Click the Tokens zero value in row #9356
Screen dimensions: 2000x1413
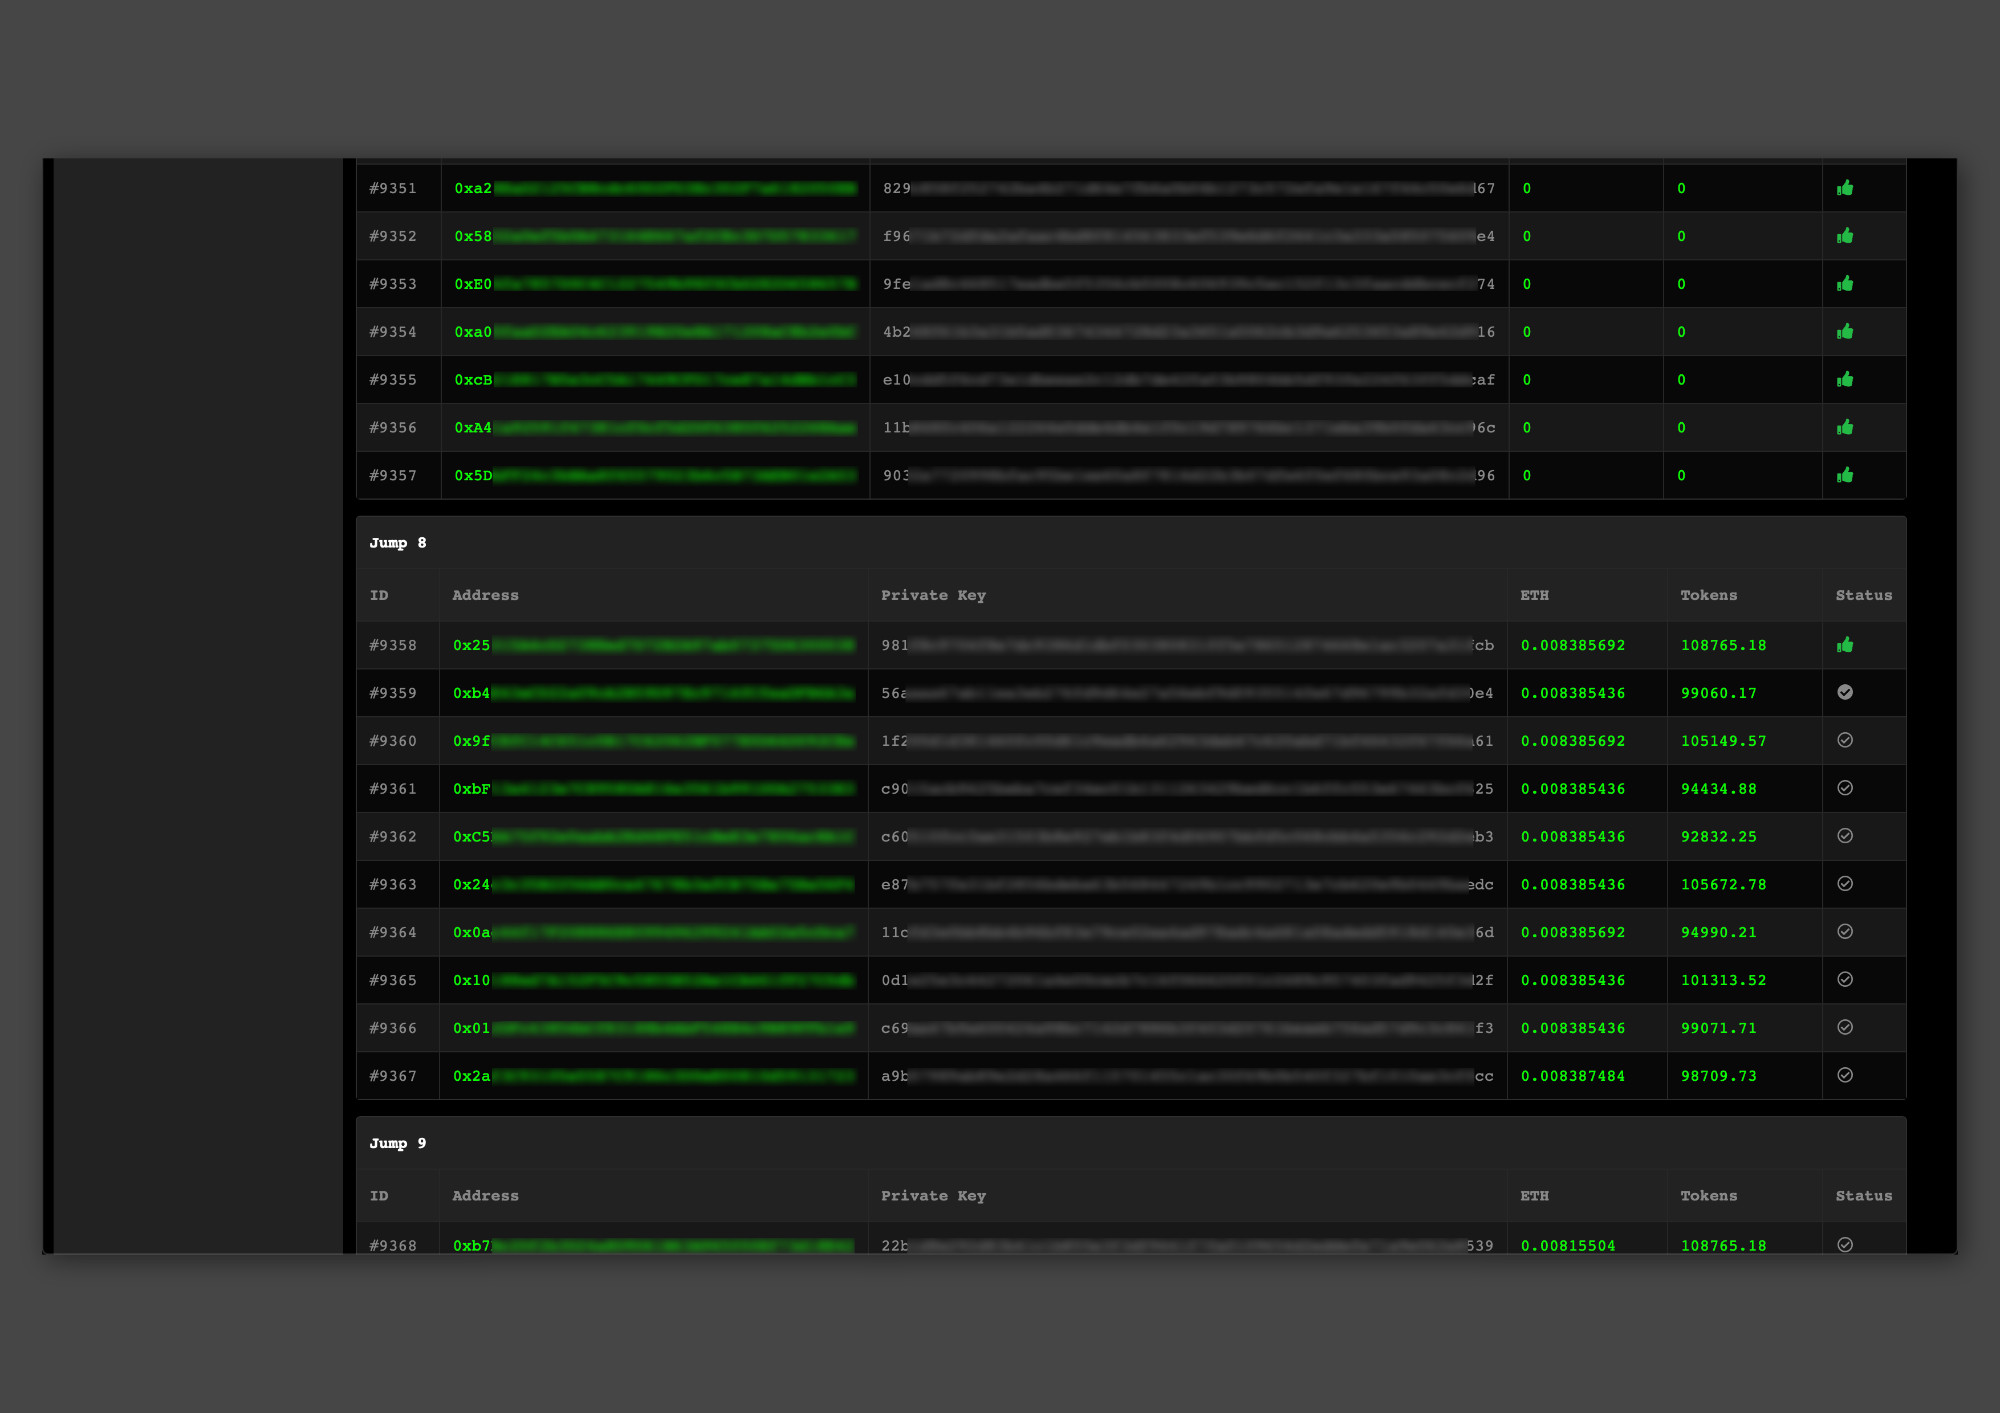click(x=1682, y=428)
